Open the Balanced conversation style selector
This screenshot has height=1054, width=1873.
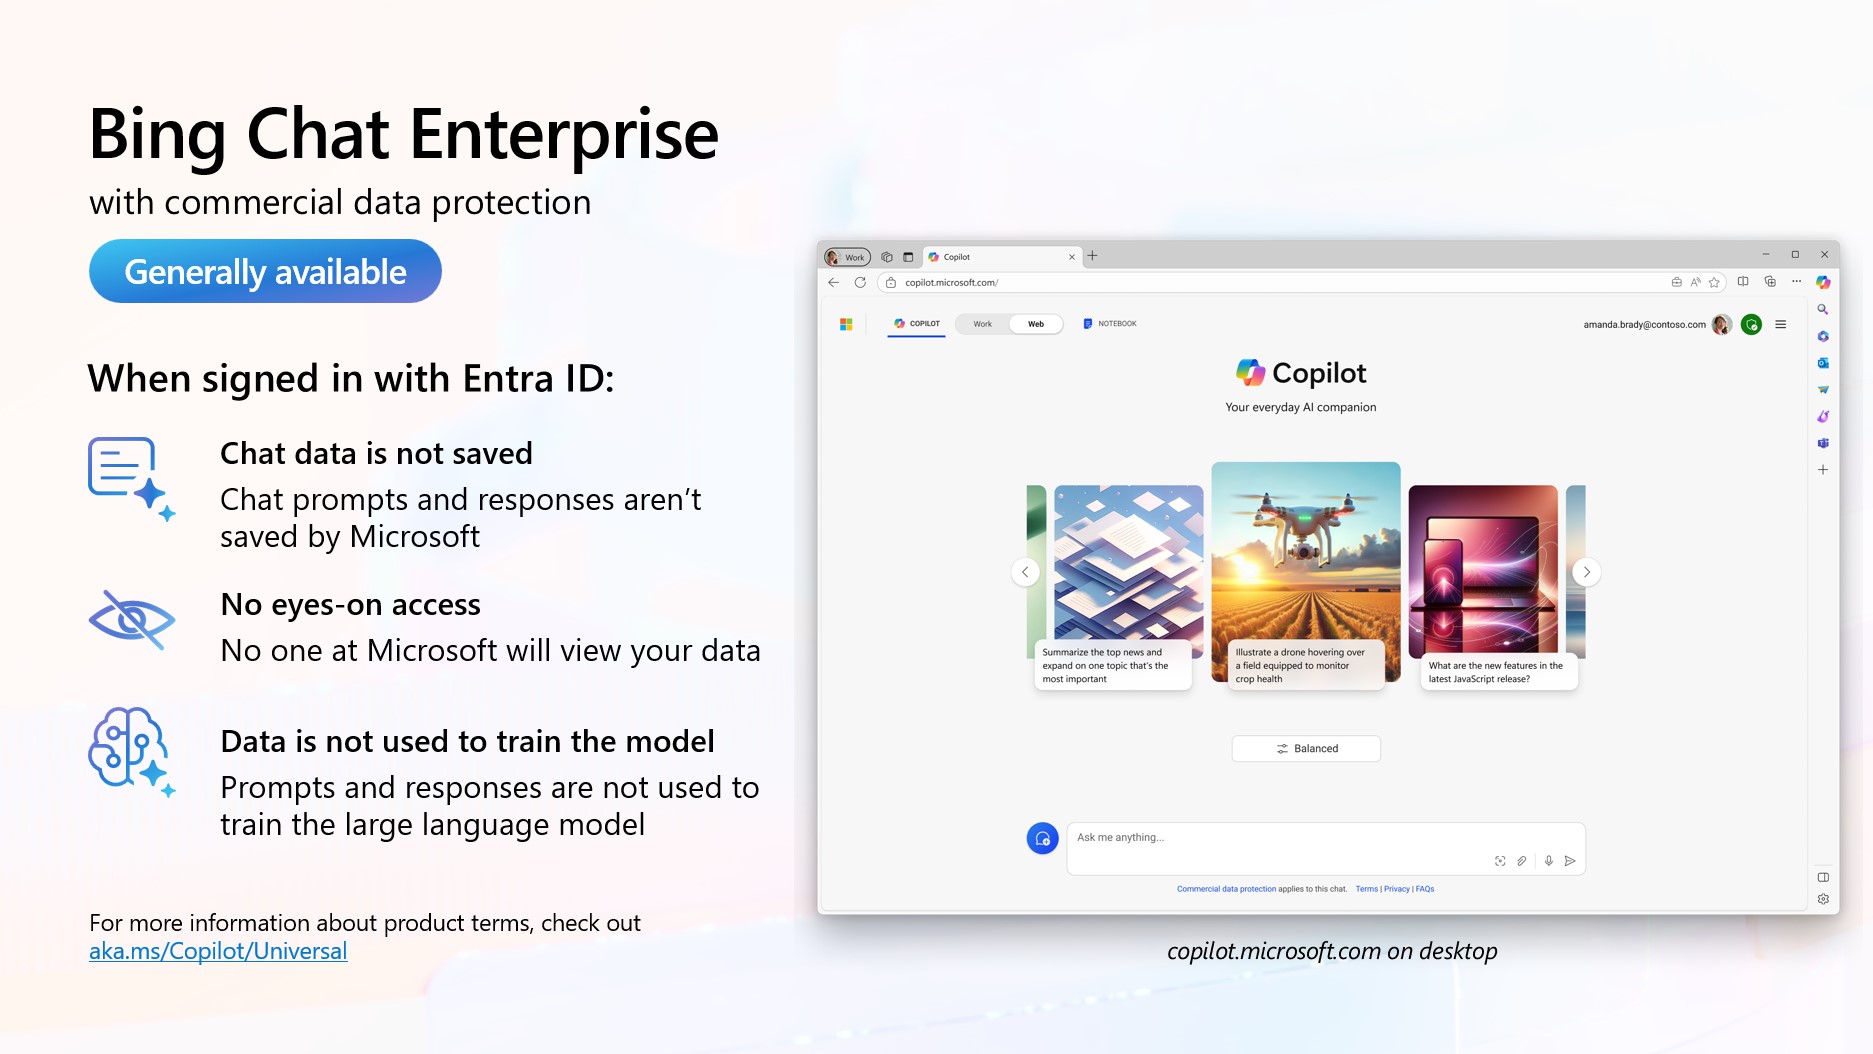click(1306, 749)
